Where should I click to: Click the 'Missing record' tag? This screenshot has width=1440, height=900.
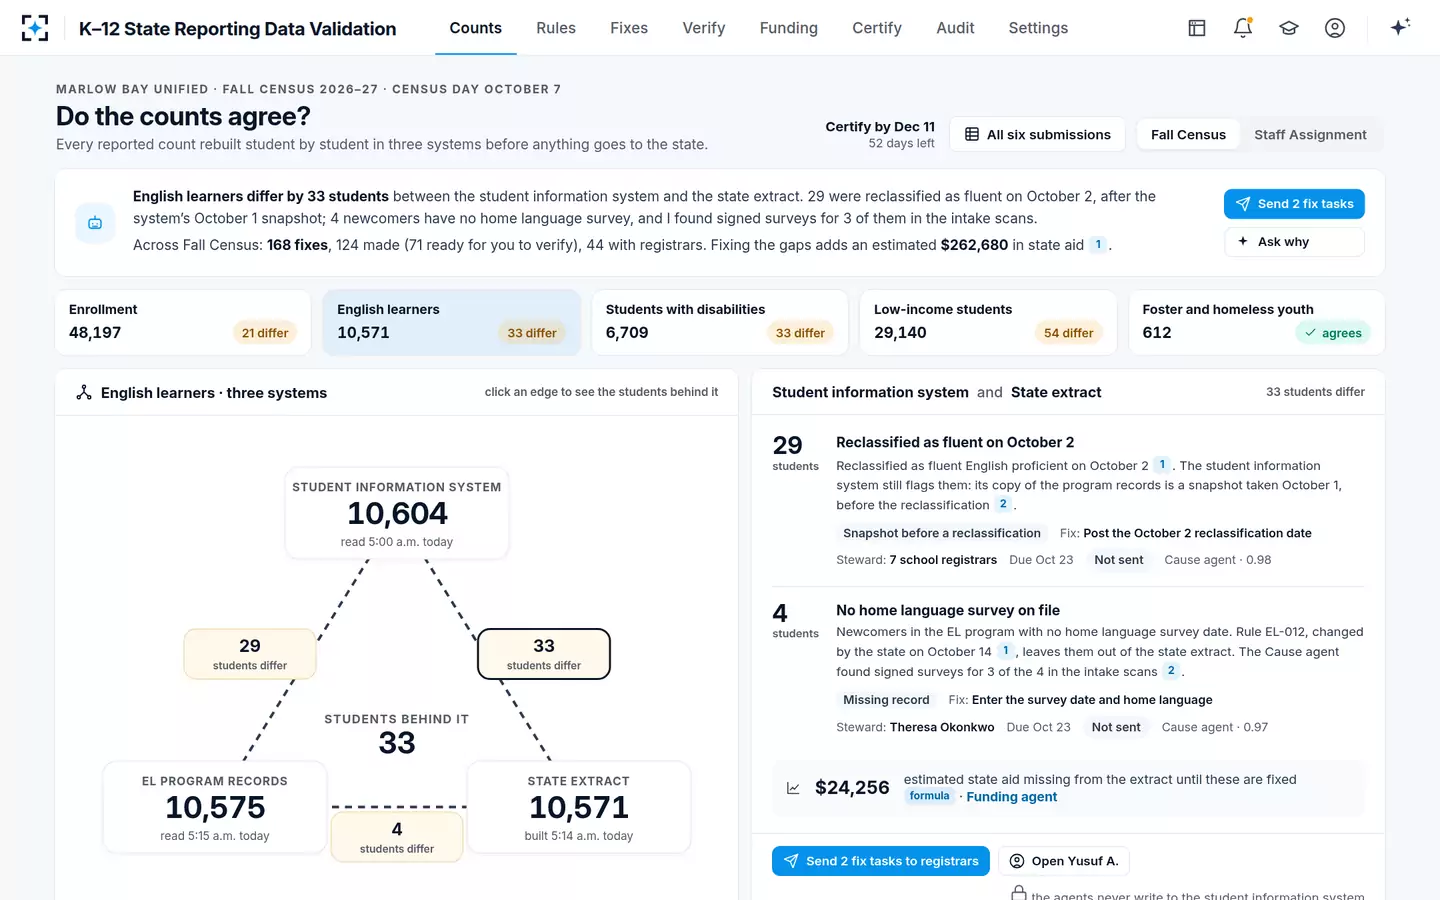tap(886, 700)
